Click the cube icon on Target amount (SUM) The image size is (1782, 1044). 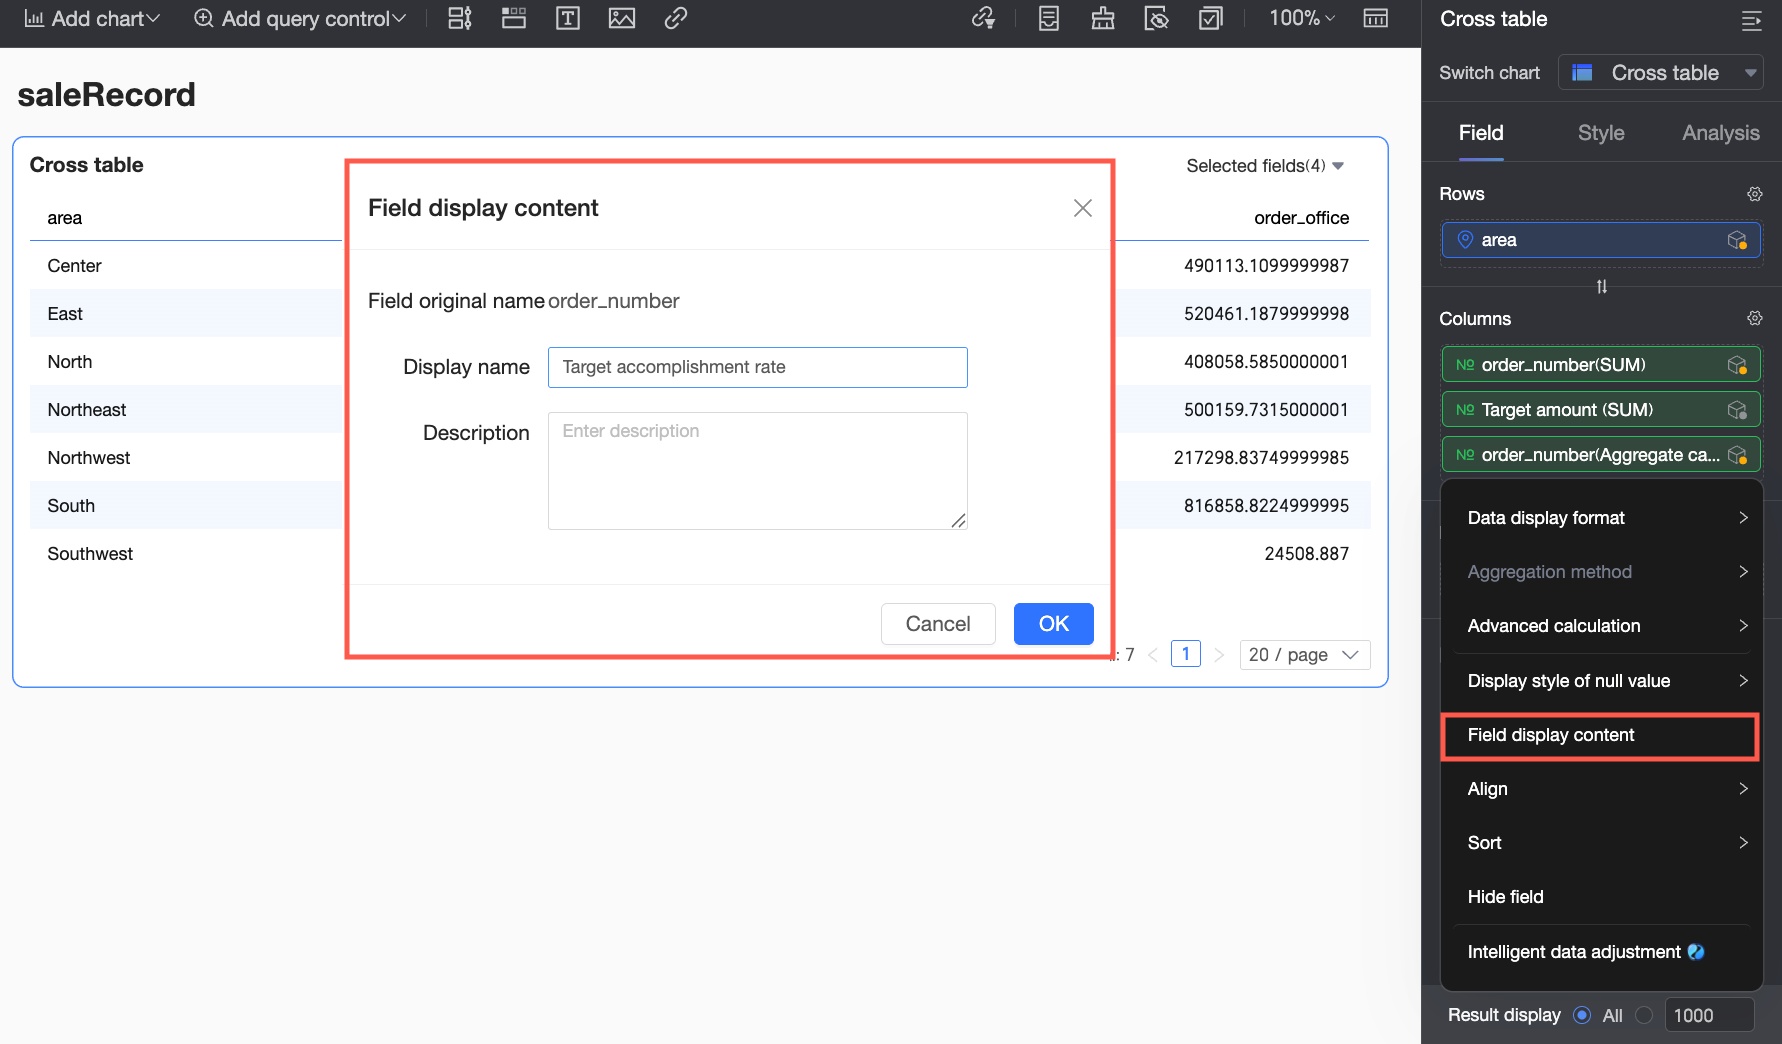coord(1738,410)
